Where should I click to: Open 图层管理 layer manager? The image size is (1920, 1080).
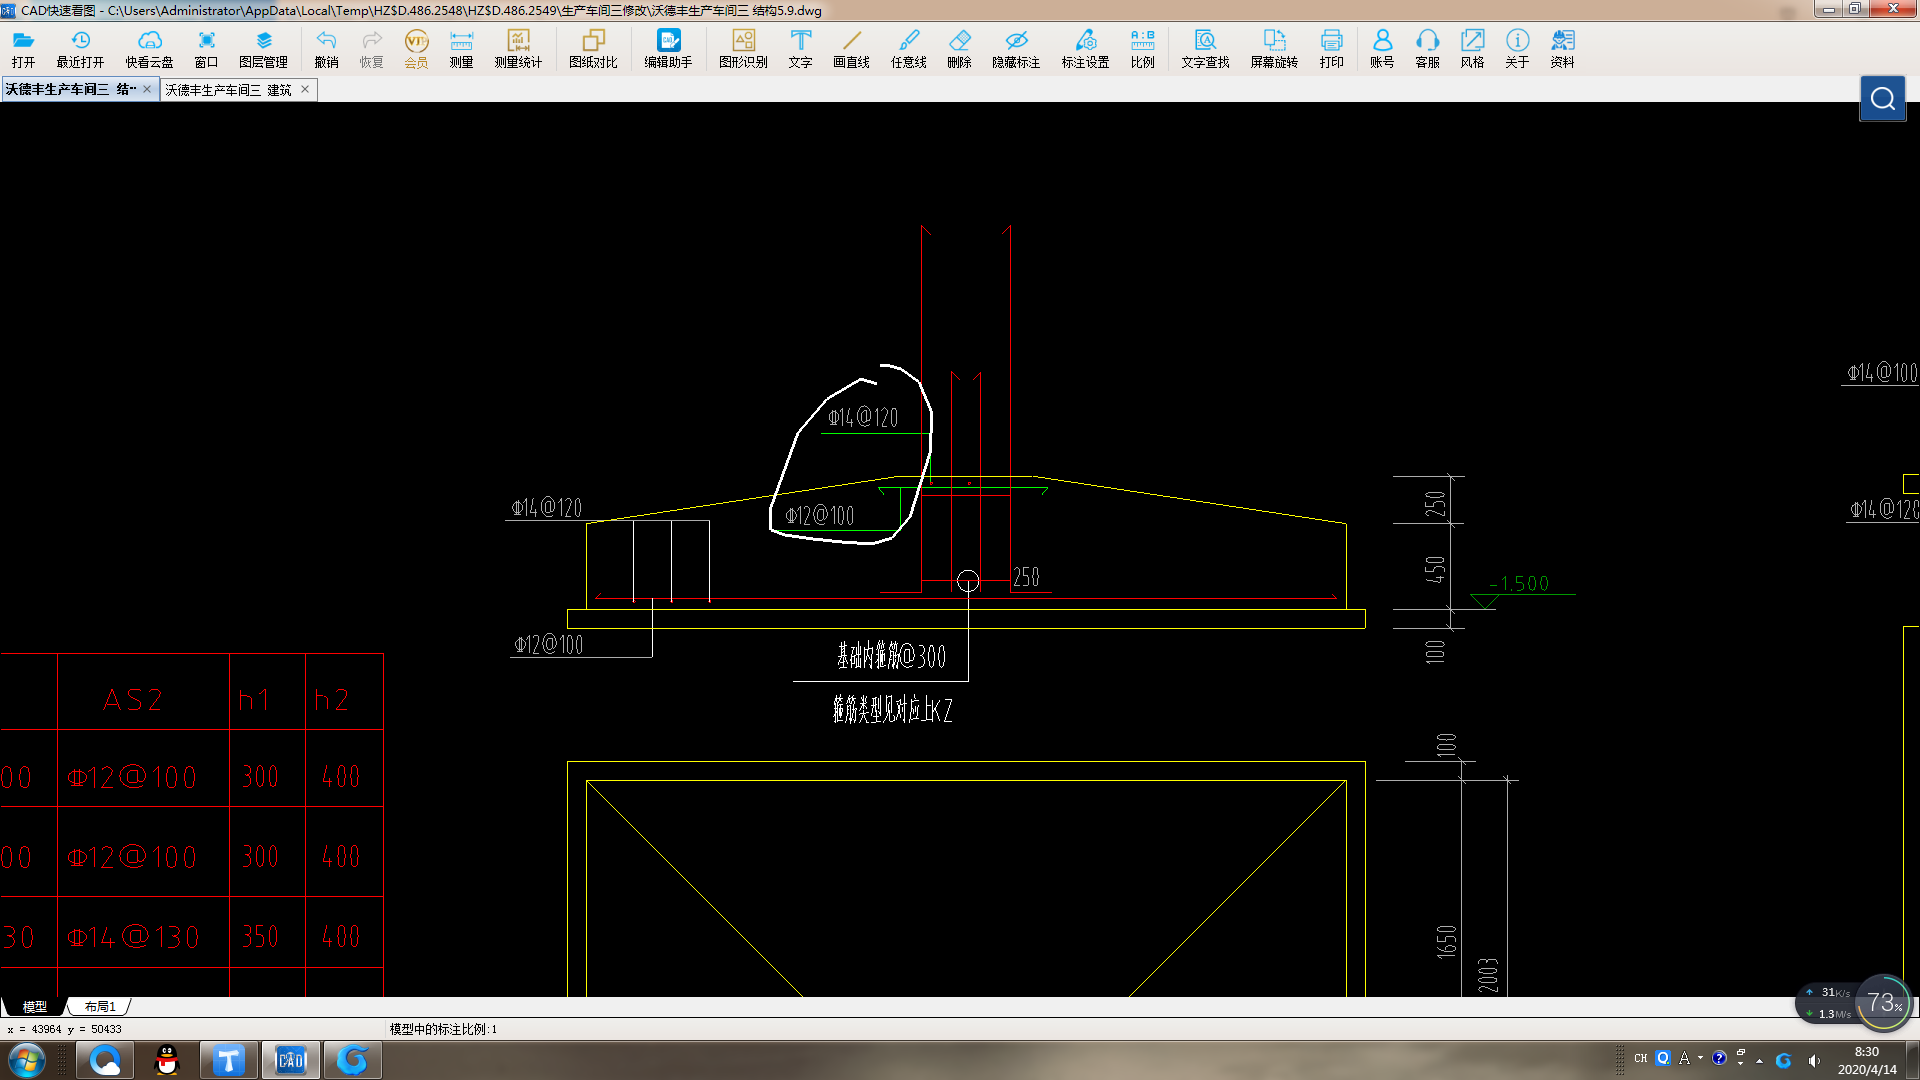point(263,48)
